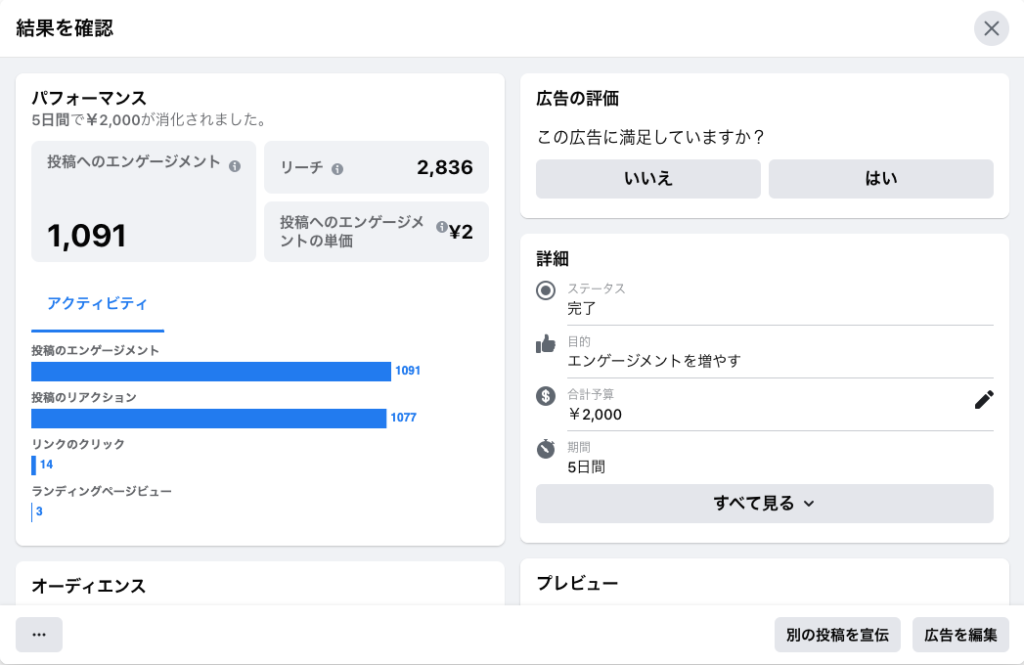The width and height of the screenshot is (1024, 665).
Task: Answer いいえ to ad satisfaction
Action: pos(648,179)
